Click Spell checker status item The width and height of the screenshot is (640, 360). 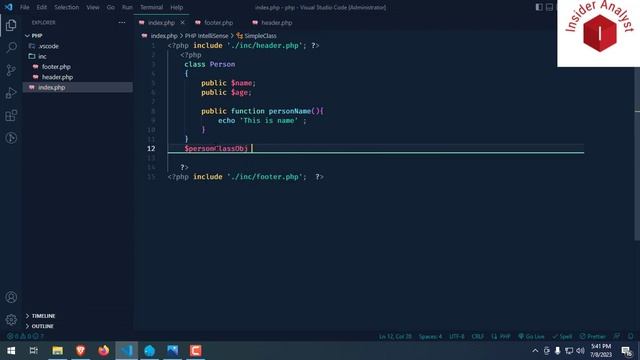click(562, 336)
